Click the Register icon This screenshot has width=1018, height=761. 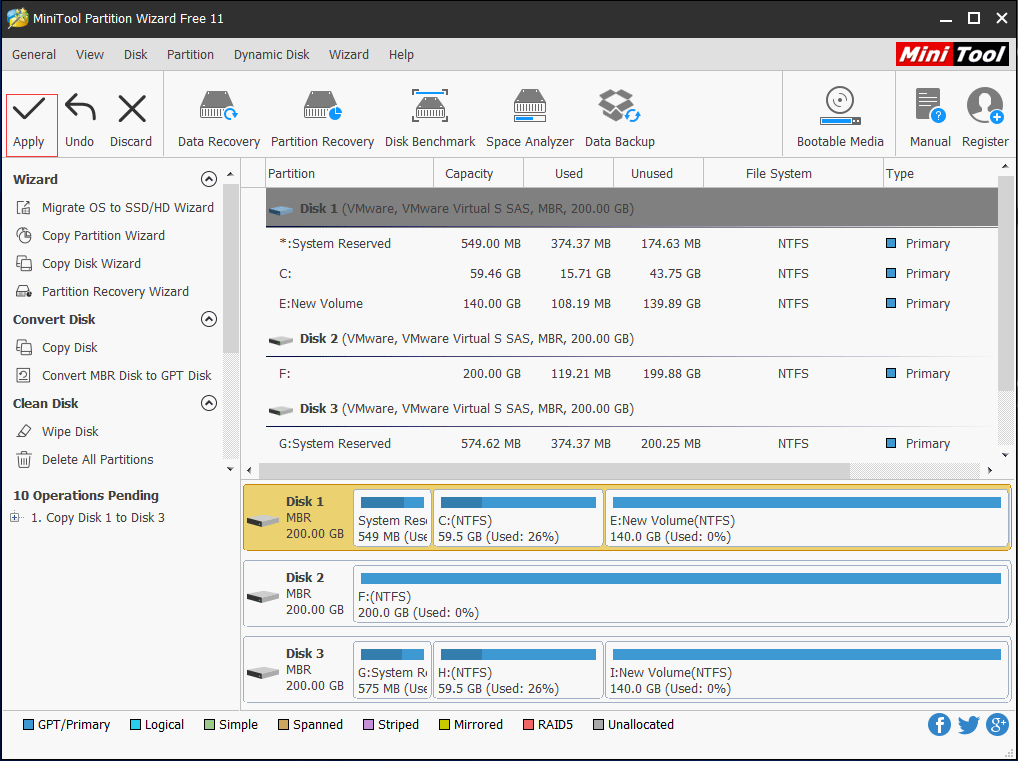click(985, 118)
